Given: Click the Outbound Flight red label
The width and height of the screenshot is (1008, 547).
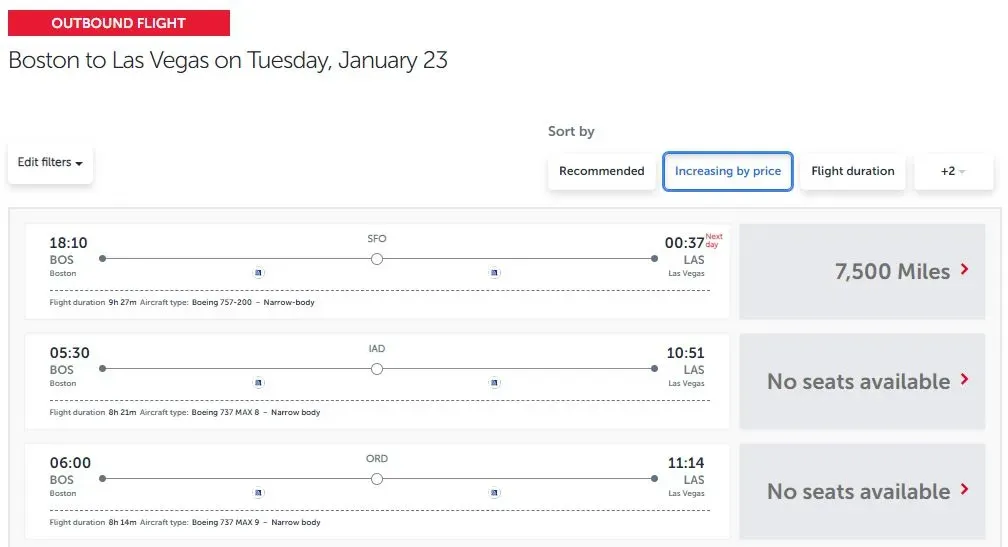Looking at the screenshot, I should point(118,23).
